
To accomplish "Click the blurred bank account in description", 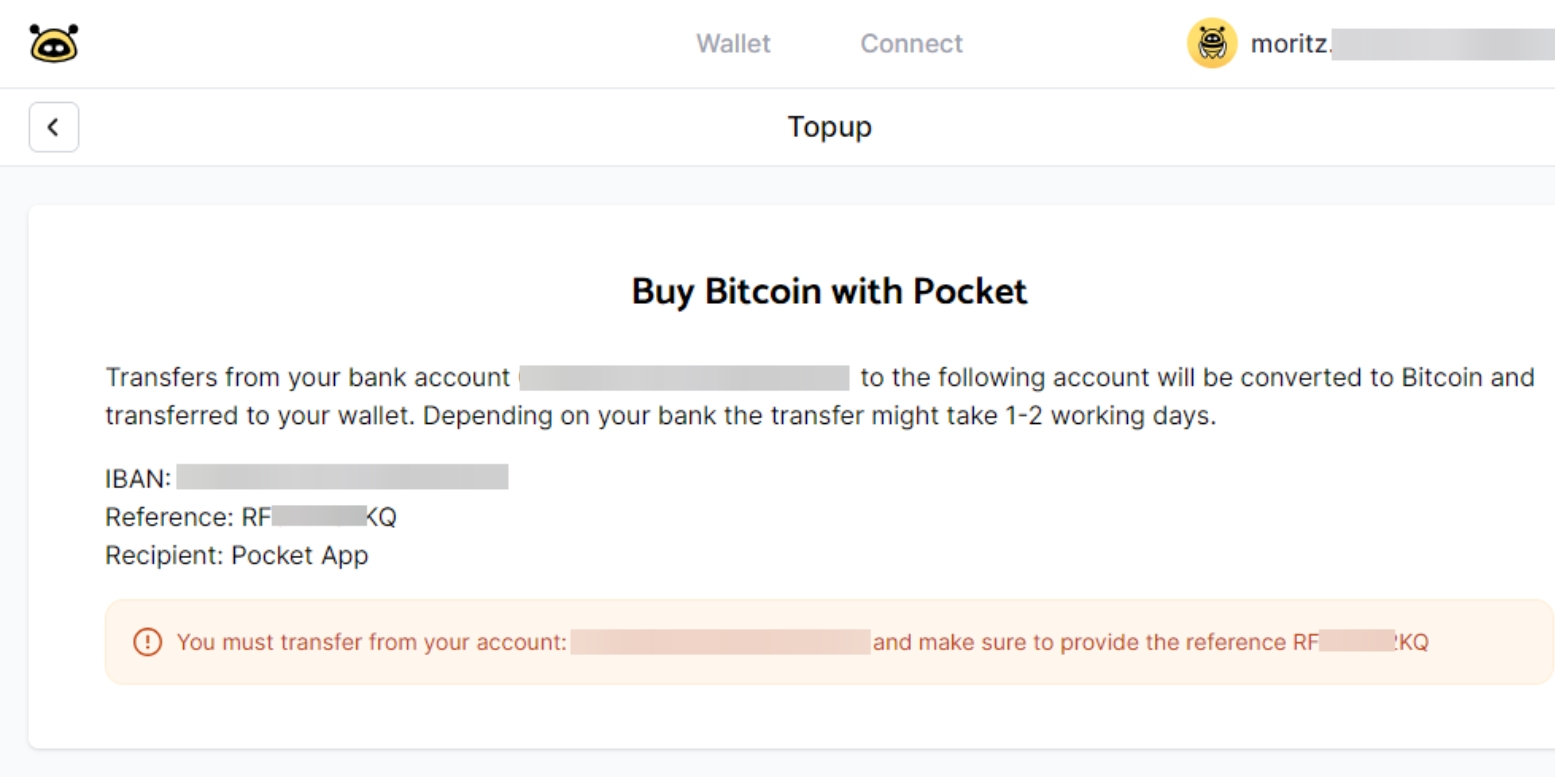I will click(684, 378).
